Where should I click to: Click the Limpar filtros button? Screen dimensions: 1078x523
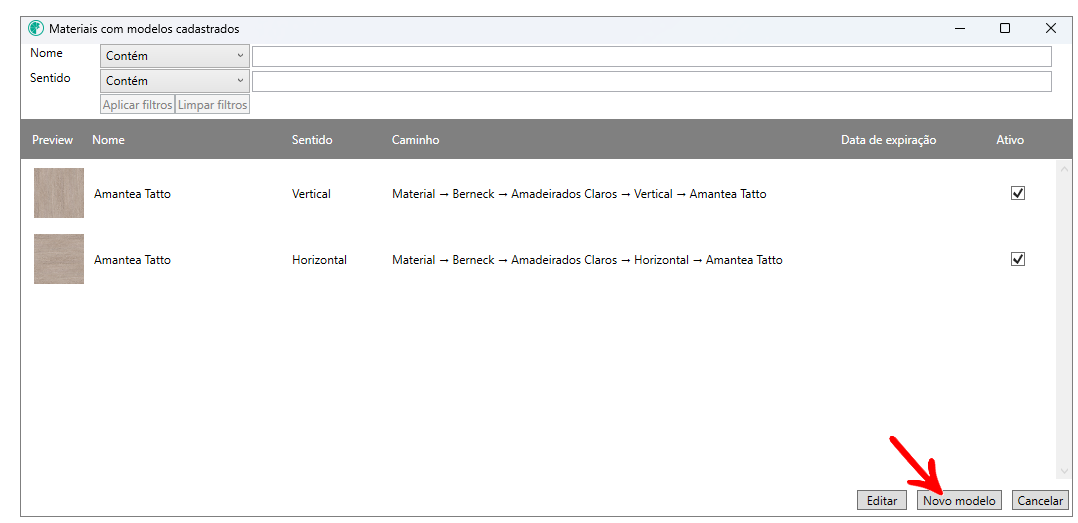click(212, 105)
